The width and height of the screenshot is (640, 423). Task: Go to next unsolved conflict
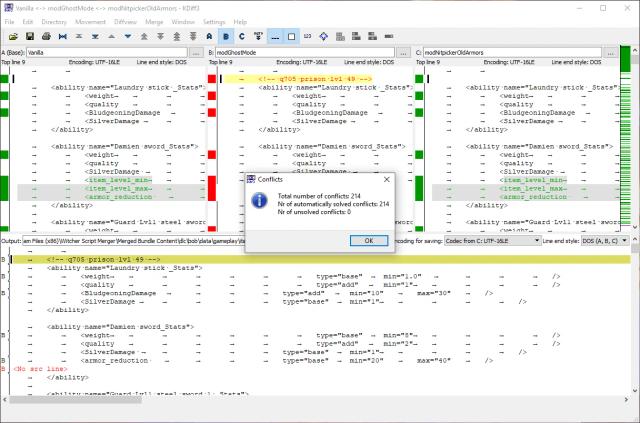193,36
